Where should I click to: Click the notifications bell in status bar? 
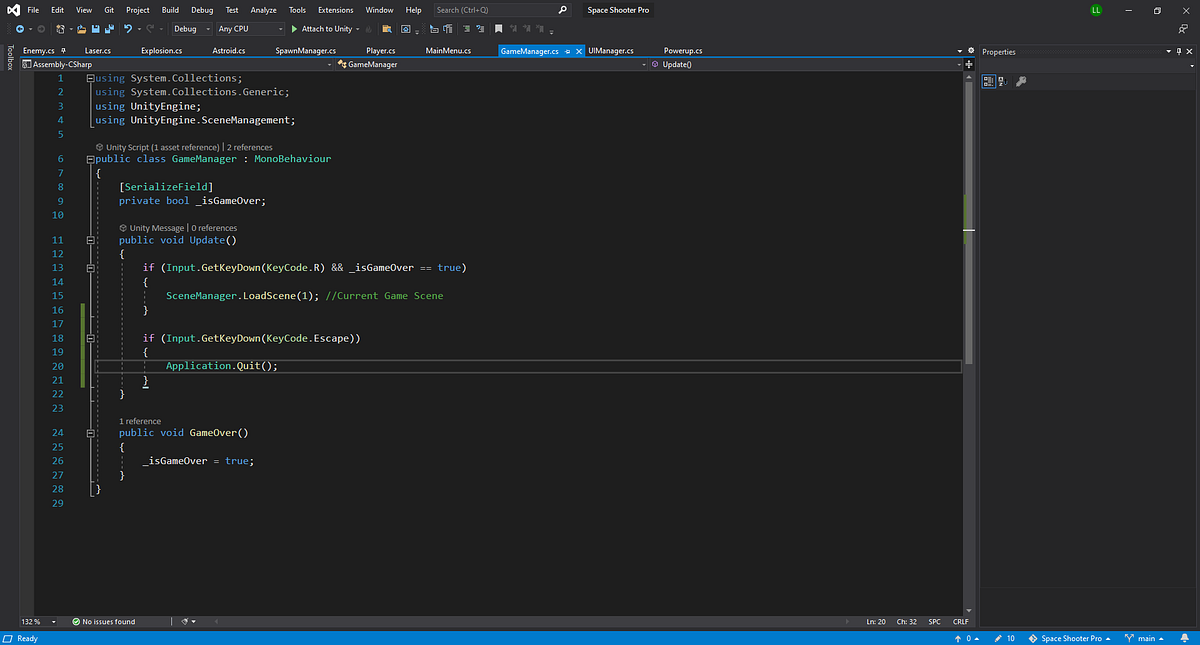[1185, 638]
